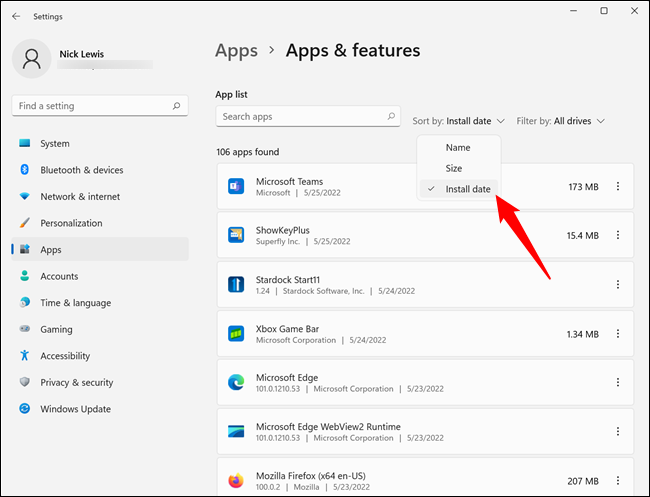Viewport: 650px width, 497px height.
Task: Open more options for Microsoft Teams
Action: pyautogui.click(x=618, y=186)
